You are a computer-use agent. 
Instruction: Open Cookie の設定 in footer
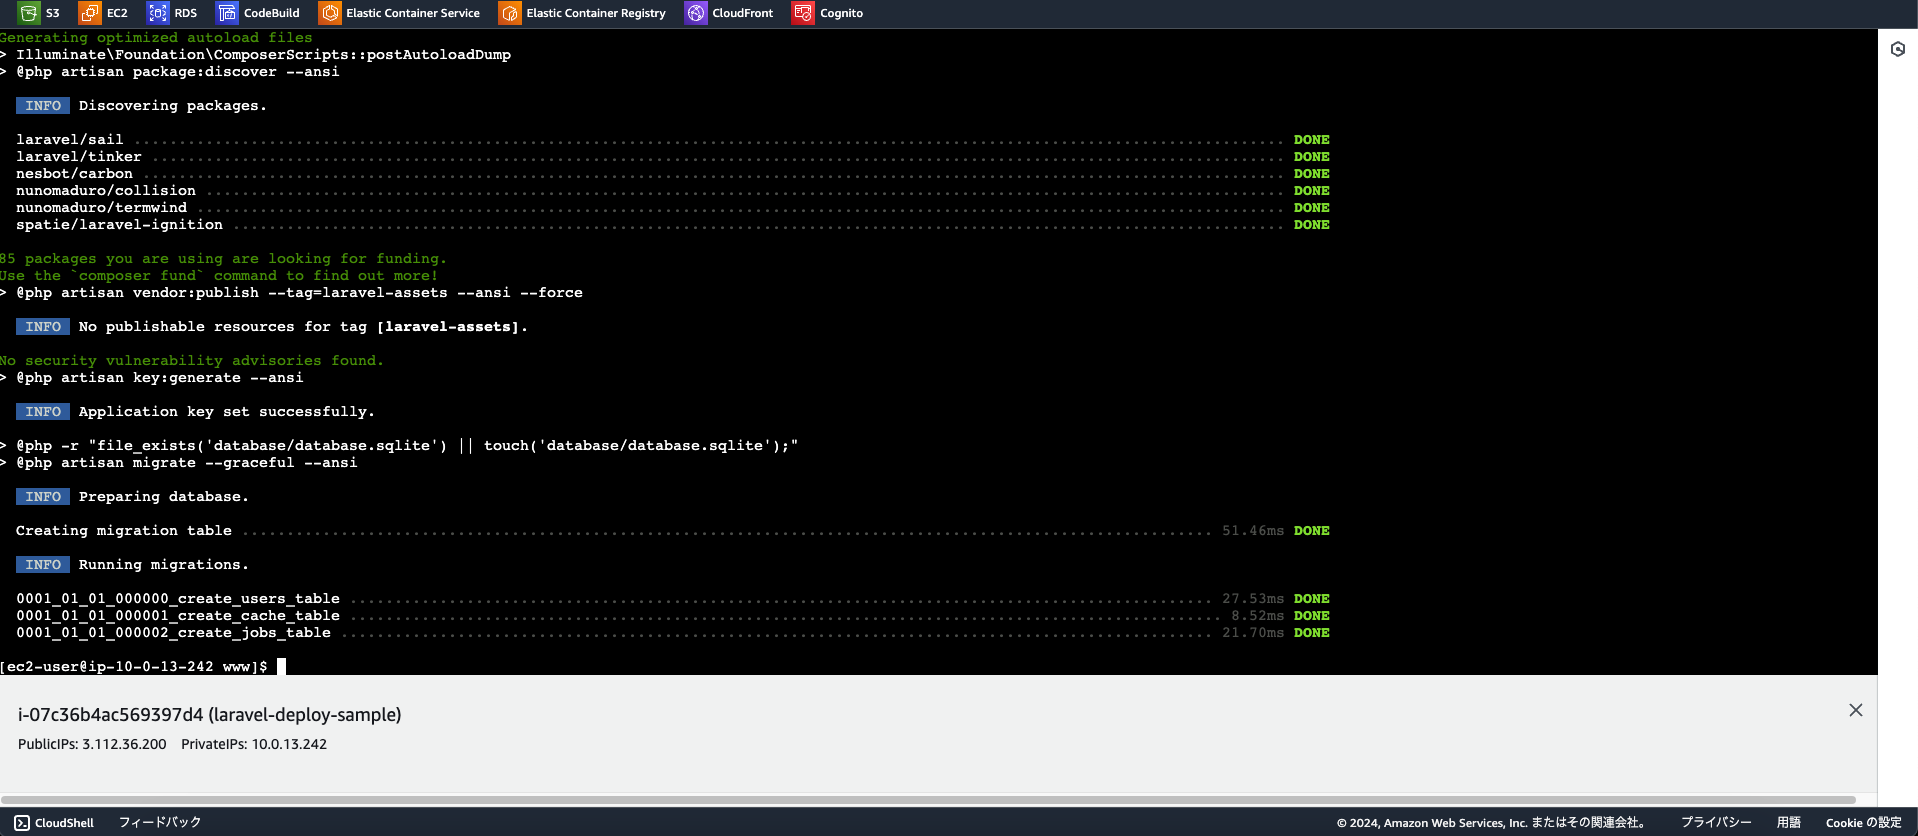click(1864, 822)
